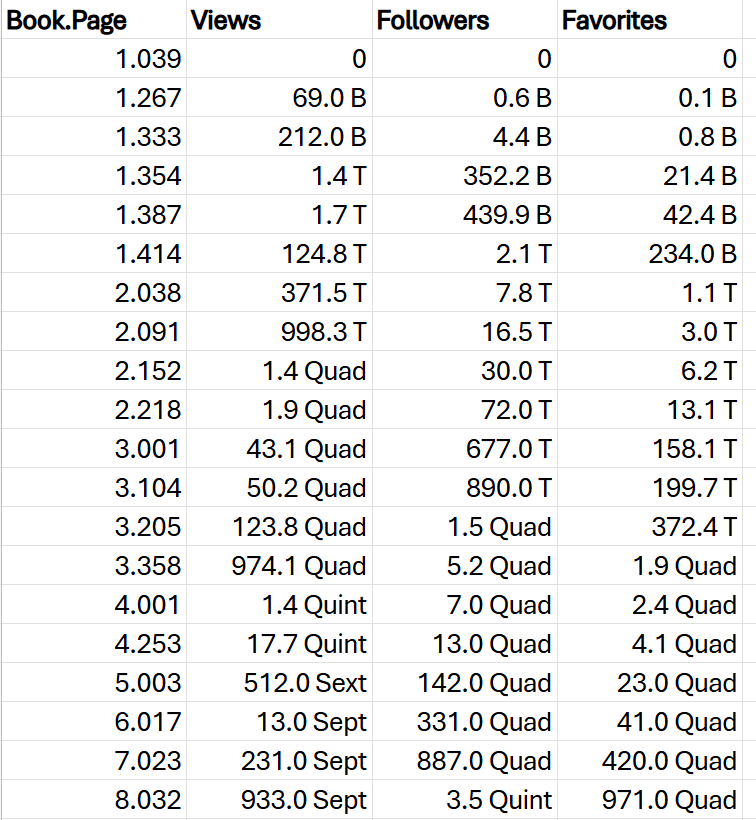Select the Followers column header
Image resolution: width=756 pixels, height=820 pixels.
465,20
